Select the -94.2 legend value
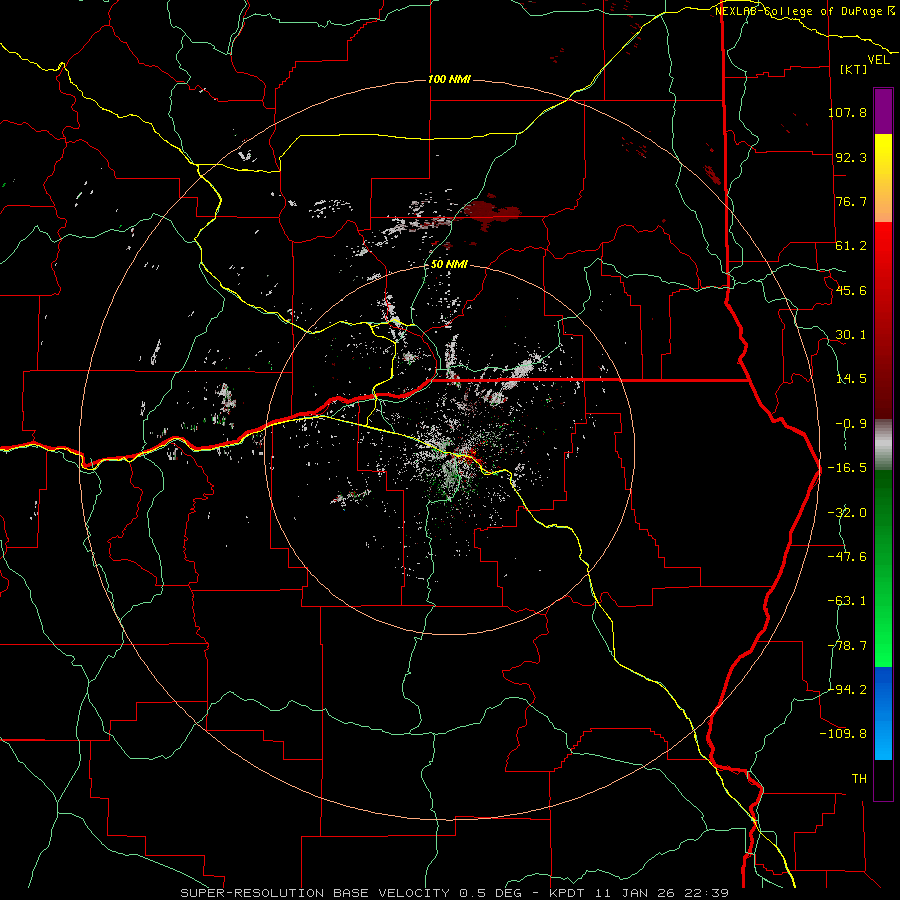Screen dimensions: 900x900 pos(847,689)
